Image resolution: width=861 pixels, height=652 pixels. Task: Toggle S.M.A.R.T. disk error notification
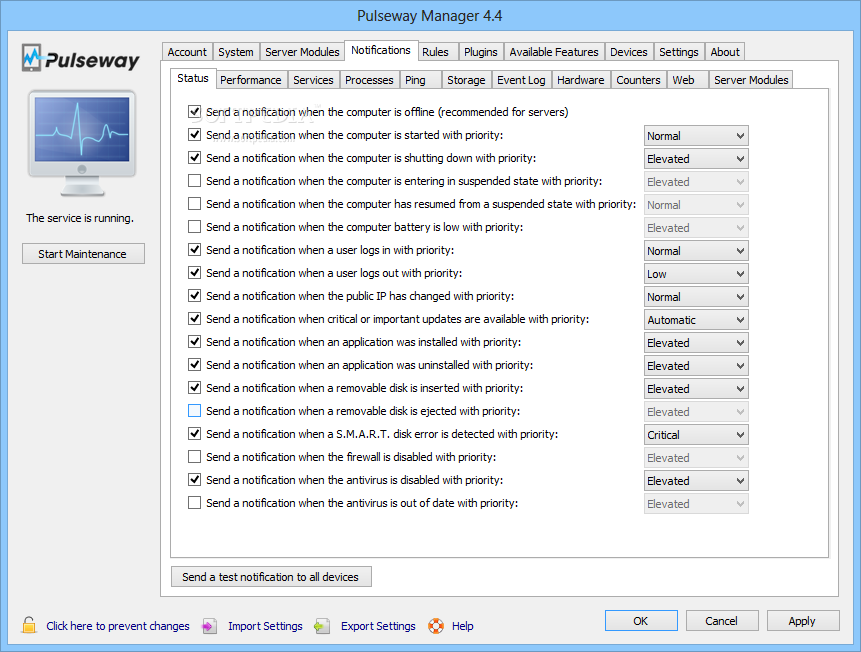(194, 434)
